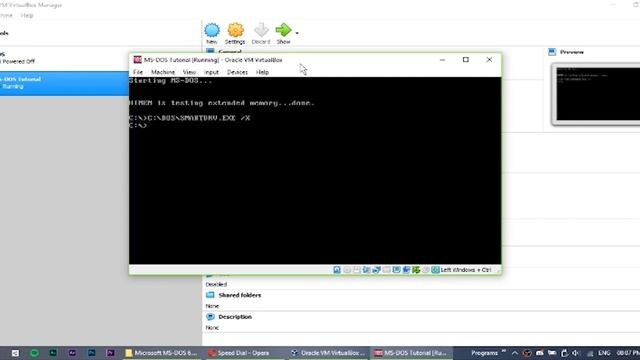Click the Left Windows + Ctrl host key label
This screenshot has width=640, height=360.
coord(466,270)
